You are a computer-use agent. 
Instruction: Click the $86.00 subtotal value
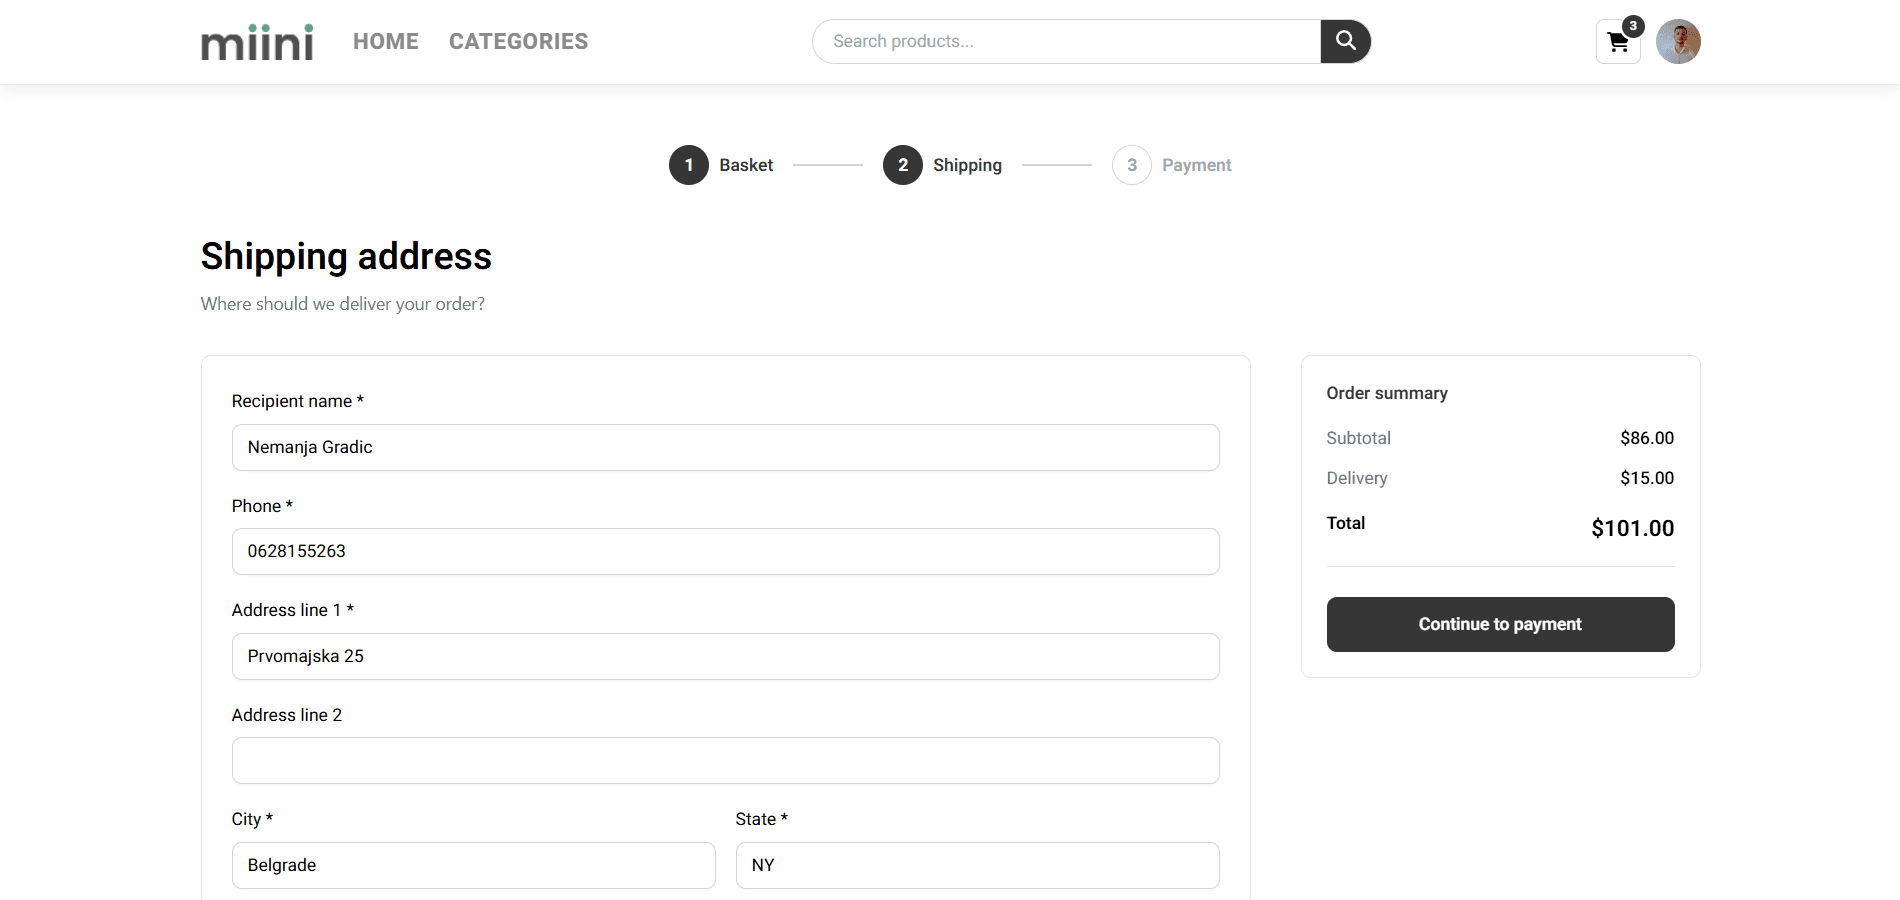[1647, 438]
